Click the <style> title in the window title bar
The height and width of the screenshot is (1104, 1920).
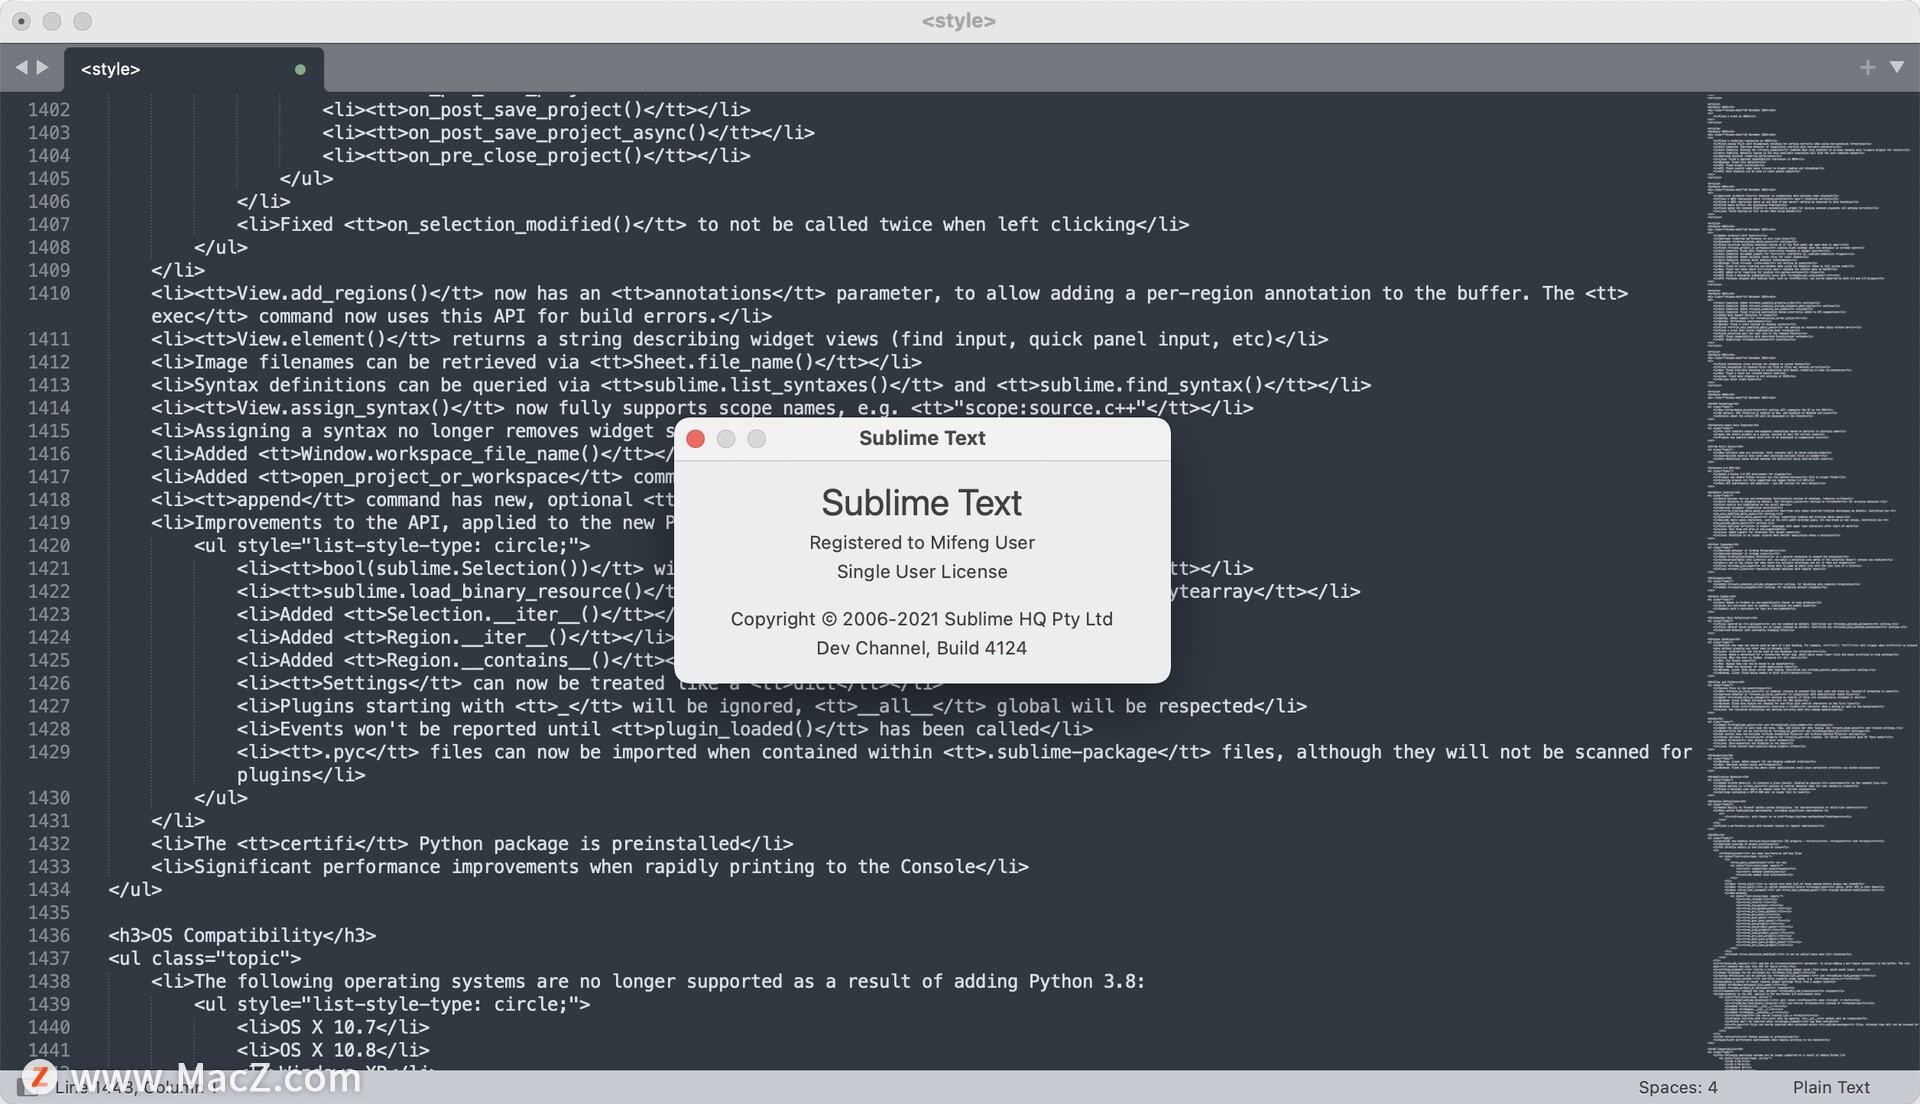click(x=959, y=21)
